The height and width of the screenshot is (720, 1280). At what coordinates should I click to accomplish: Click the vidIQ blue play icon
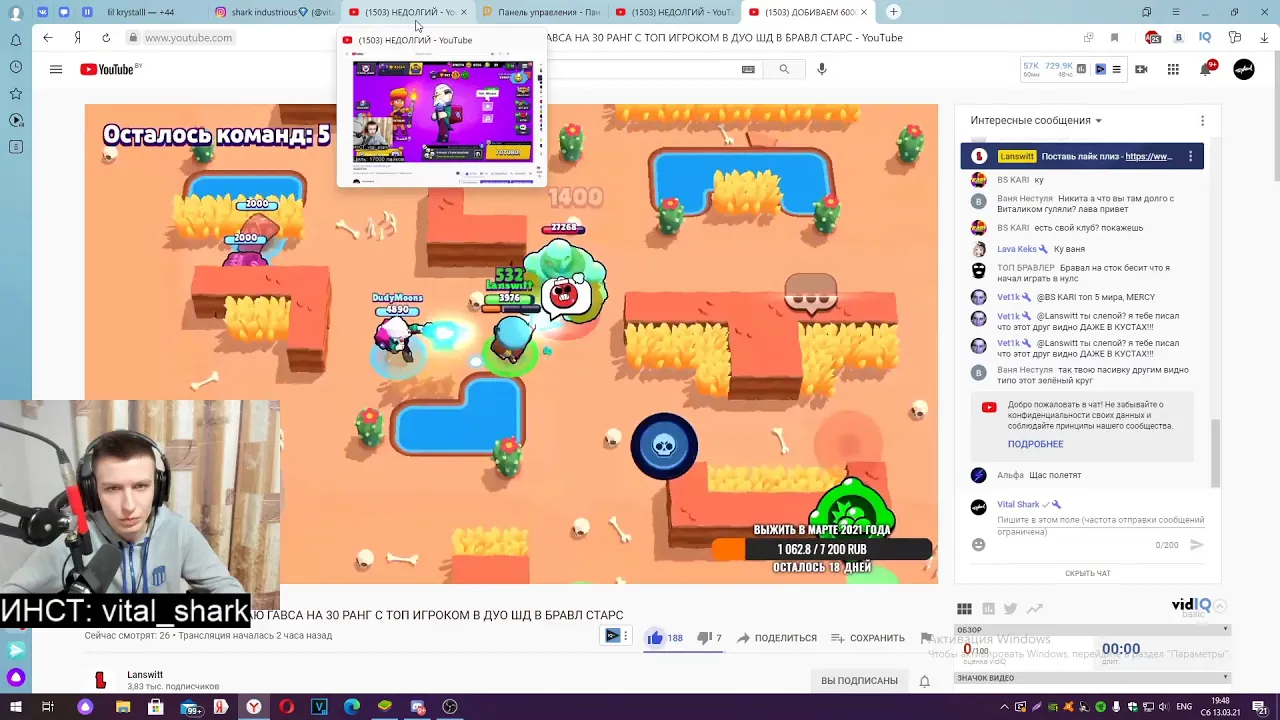(x=1100, y=69)
